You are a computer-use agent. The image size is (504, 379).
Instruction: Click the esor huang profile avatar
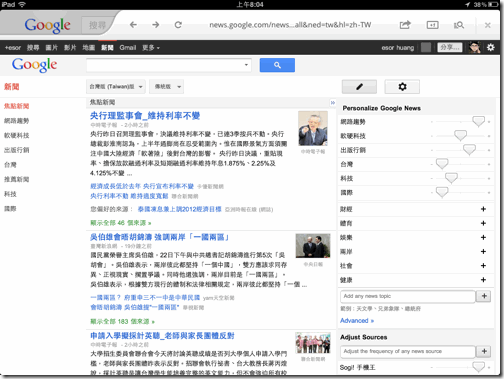(475, 47)
